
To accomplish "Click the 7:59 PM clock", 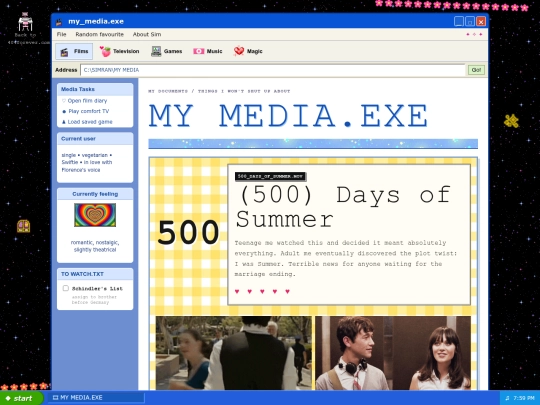I will [524, 398].
